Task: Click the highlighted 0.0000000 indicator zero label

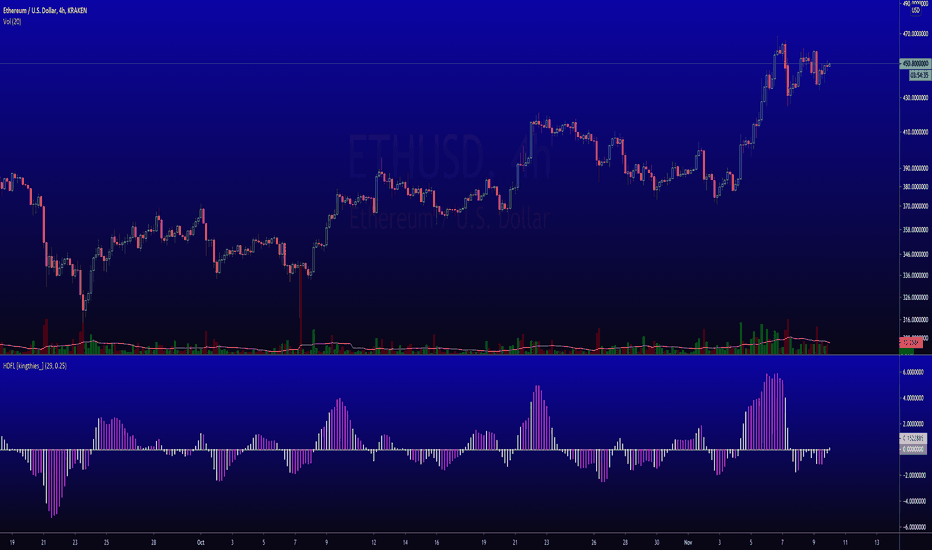Action: (x=914, y=450)
